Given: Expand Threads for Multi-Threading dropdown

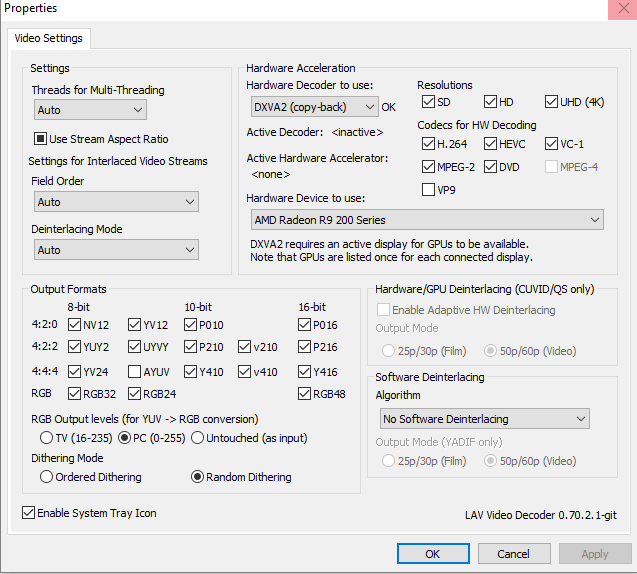Looking at the screenshot, I should (90, 110).
